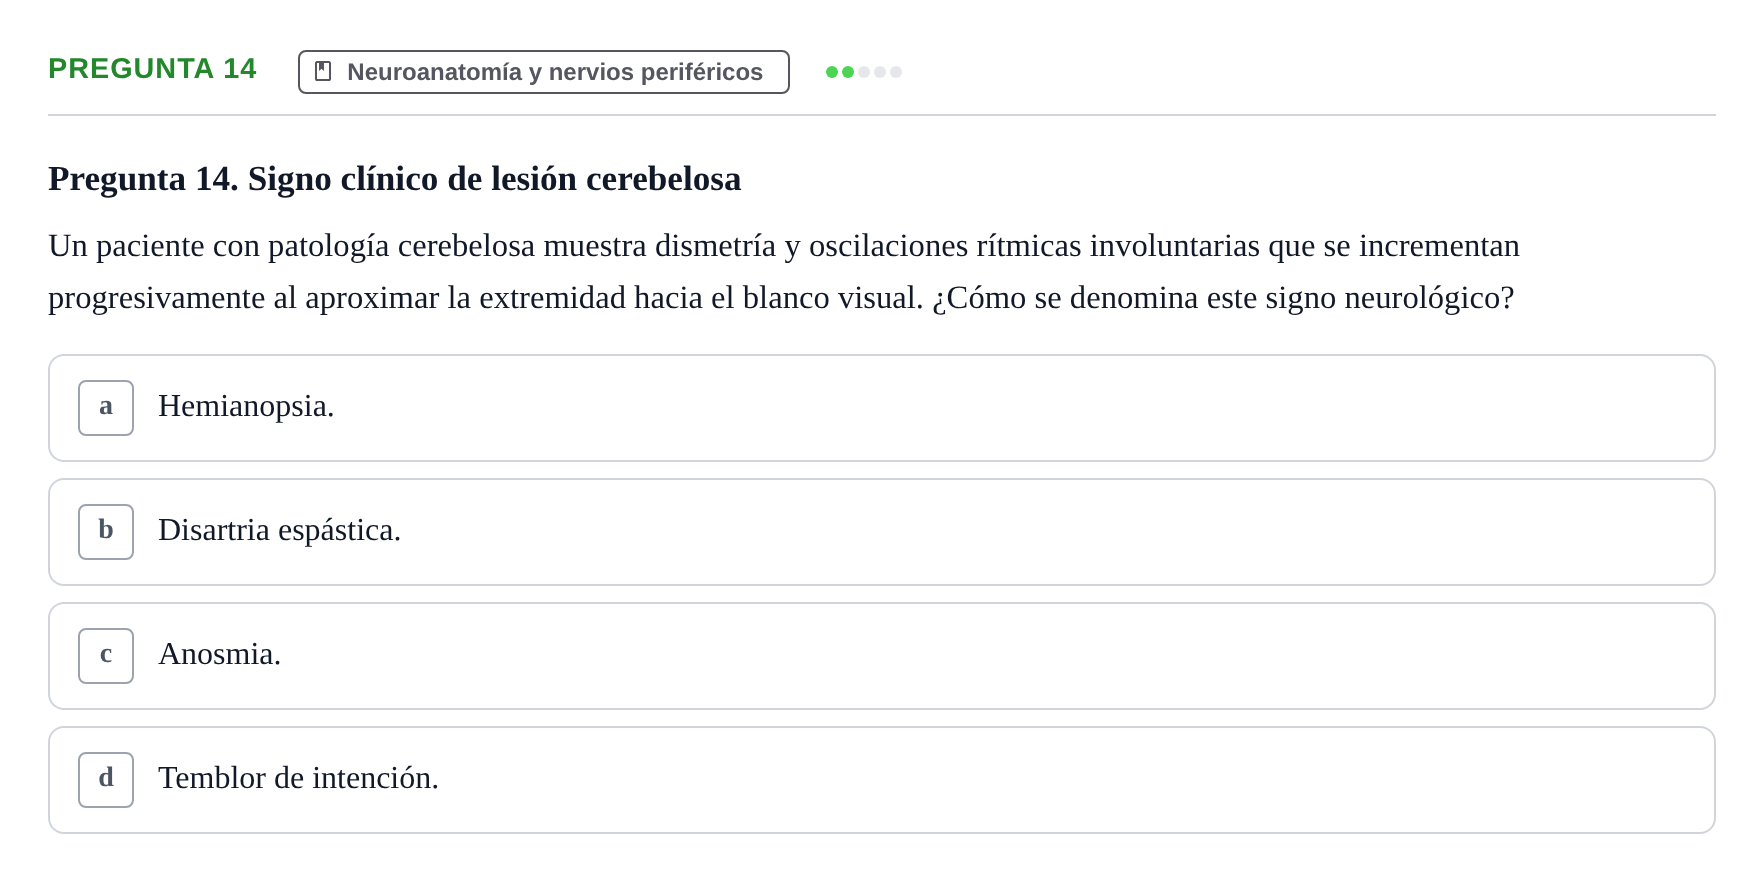This screenshot has width=1764, height=882.
Task: Choose answer Disartria espástica
Action: tap(882, 532)
